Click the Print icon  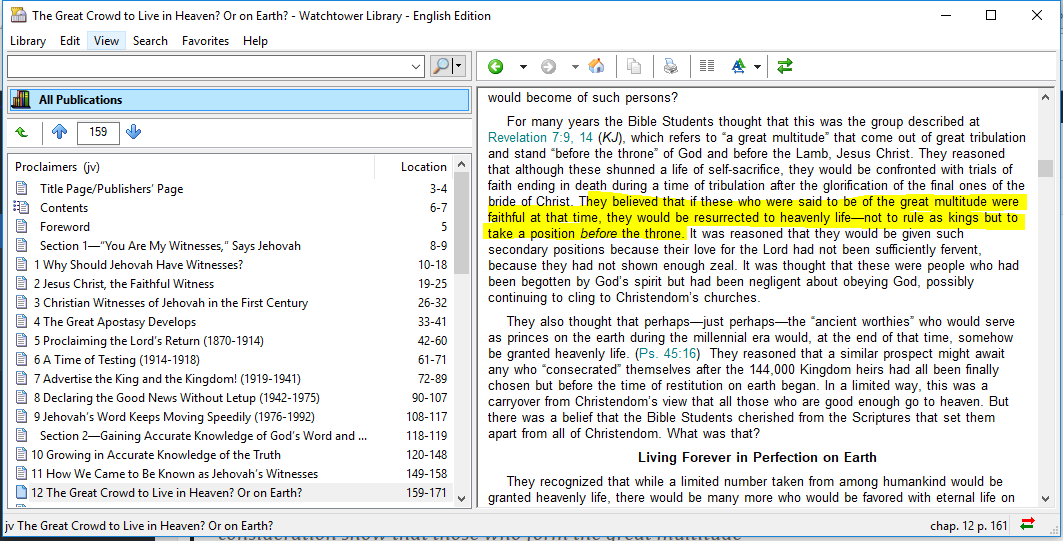click(670, 67)
